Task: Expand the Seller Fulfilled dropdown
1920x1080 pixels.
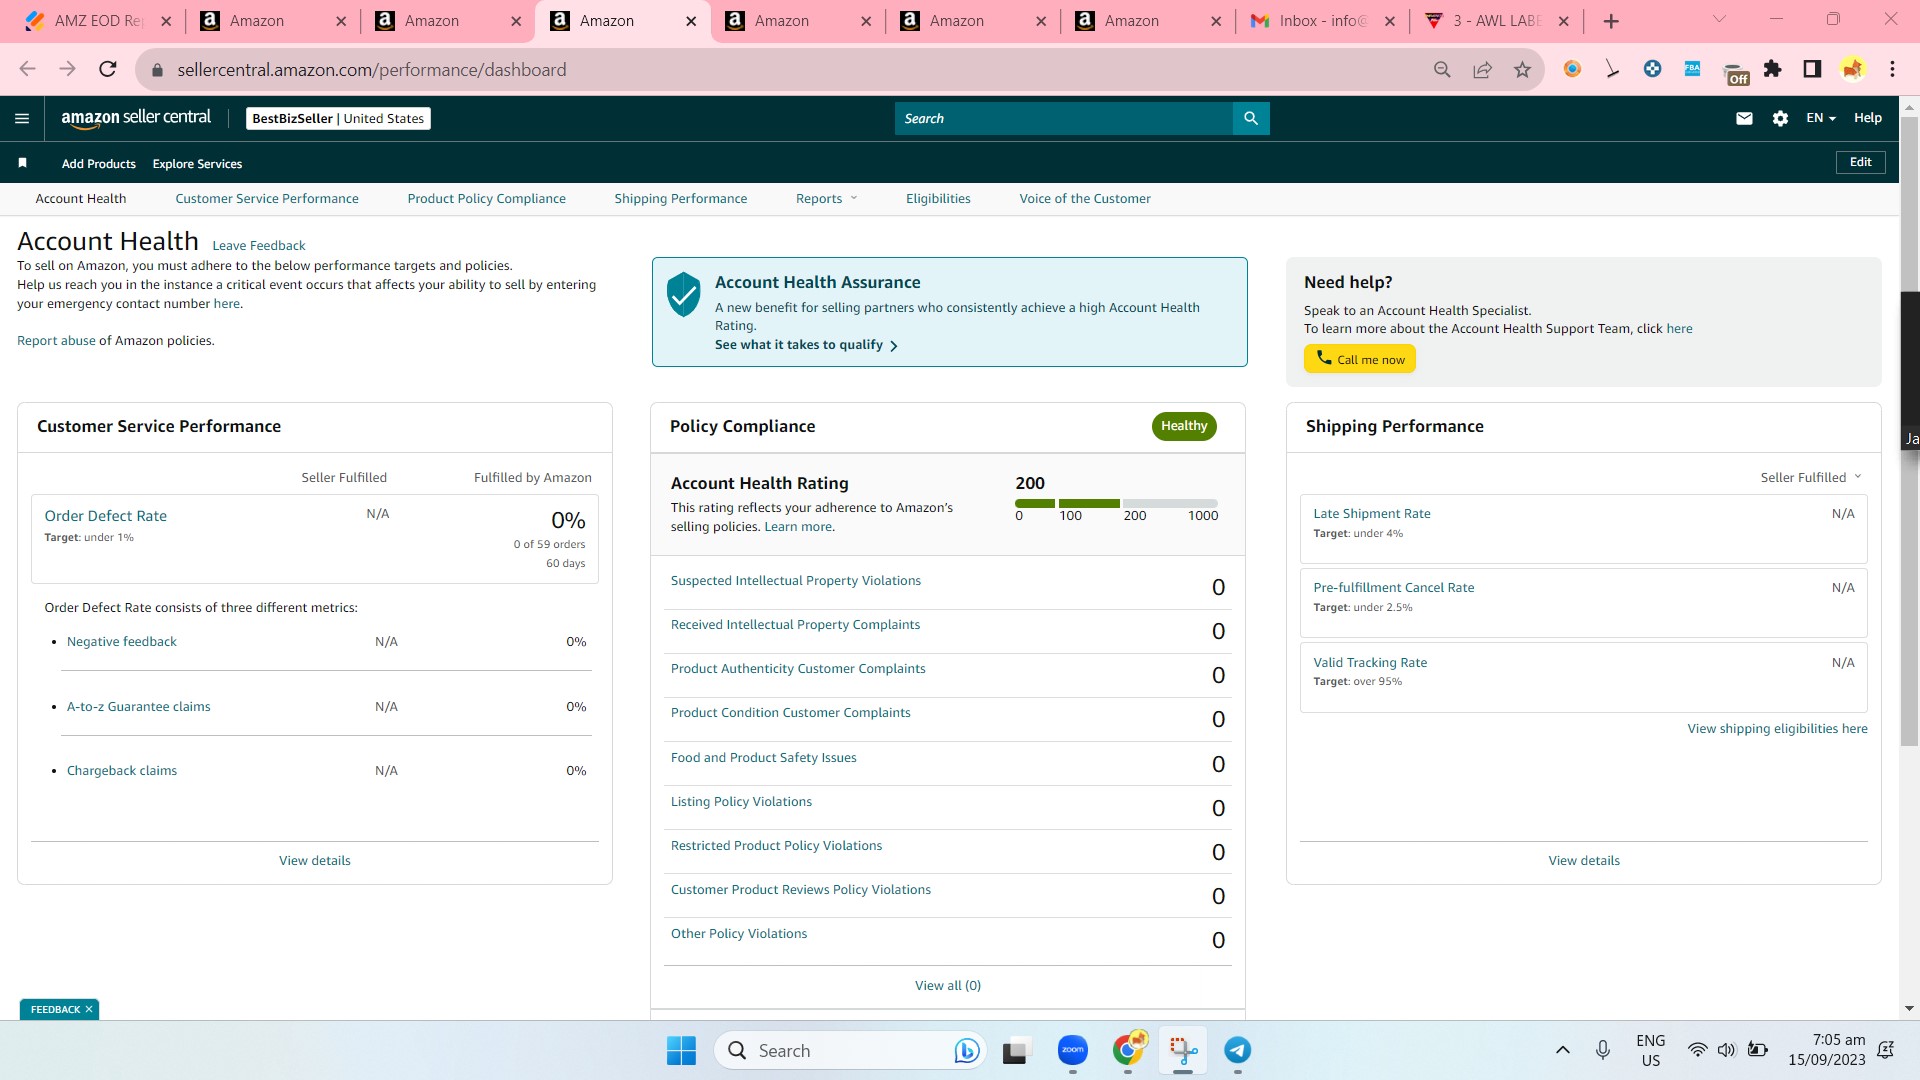Action: point(1811,477)
